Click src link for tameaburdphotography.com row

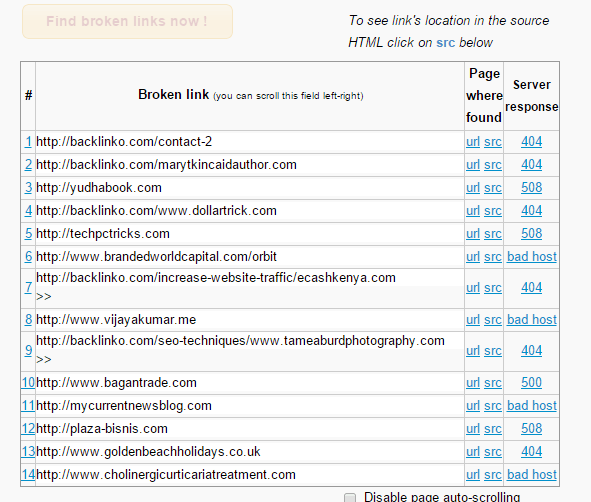tap(493, 351)
